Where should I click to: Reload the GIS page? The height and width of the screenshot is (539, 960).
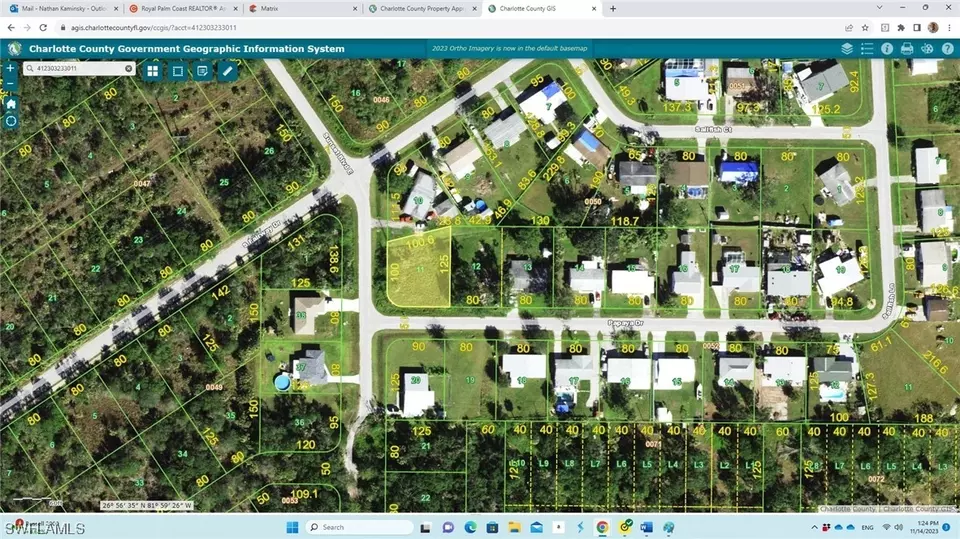click(x=43, y=28)
